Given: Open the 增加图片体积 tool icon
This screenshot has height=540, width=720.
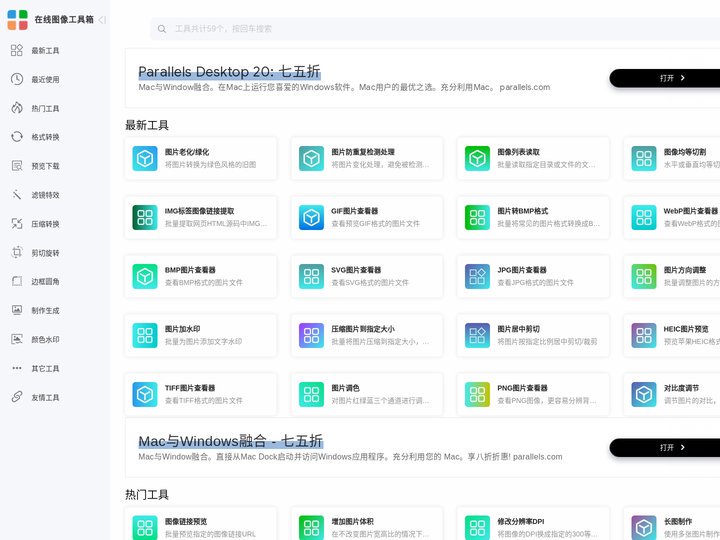Looking at the screenshot, I should point(311,528).
